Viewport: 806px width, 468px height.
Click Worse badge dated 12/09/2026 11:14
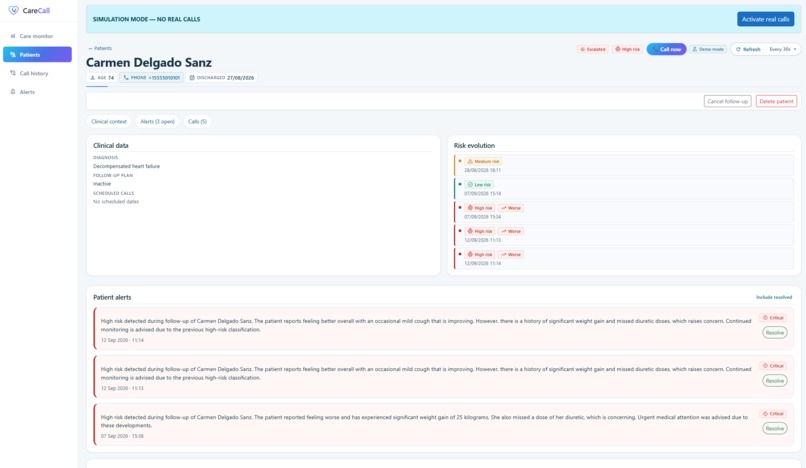510,254
